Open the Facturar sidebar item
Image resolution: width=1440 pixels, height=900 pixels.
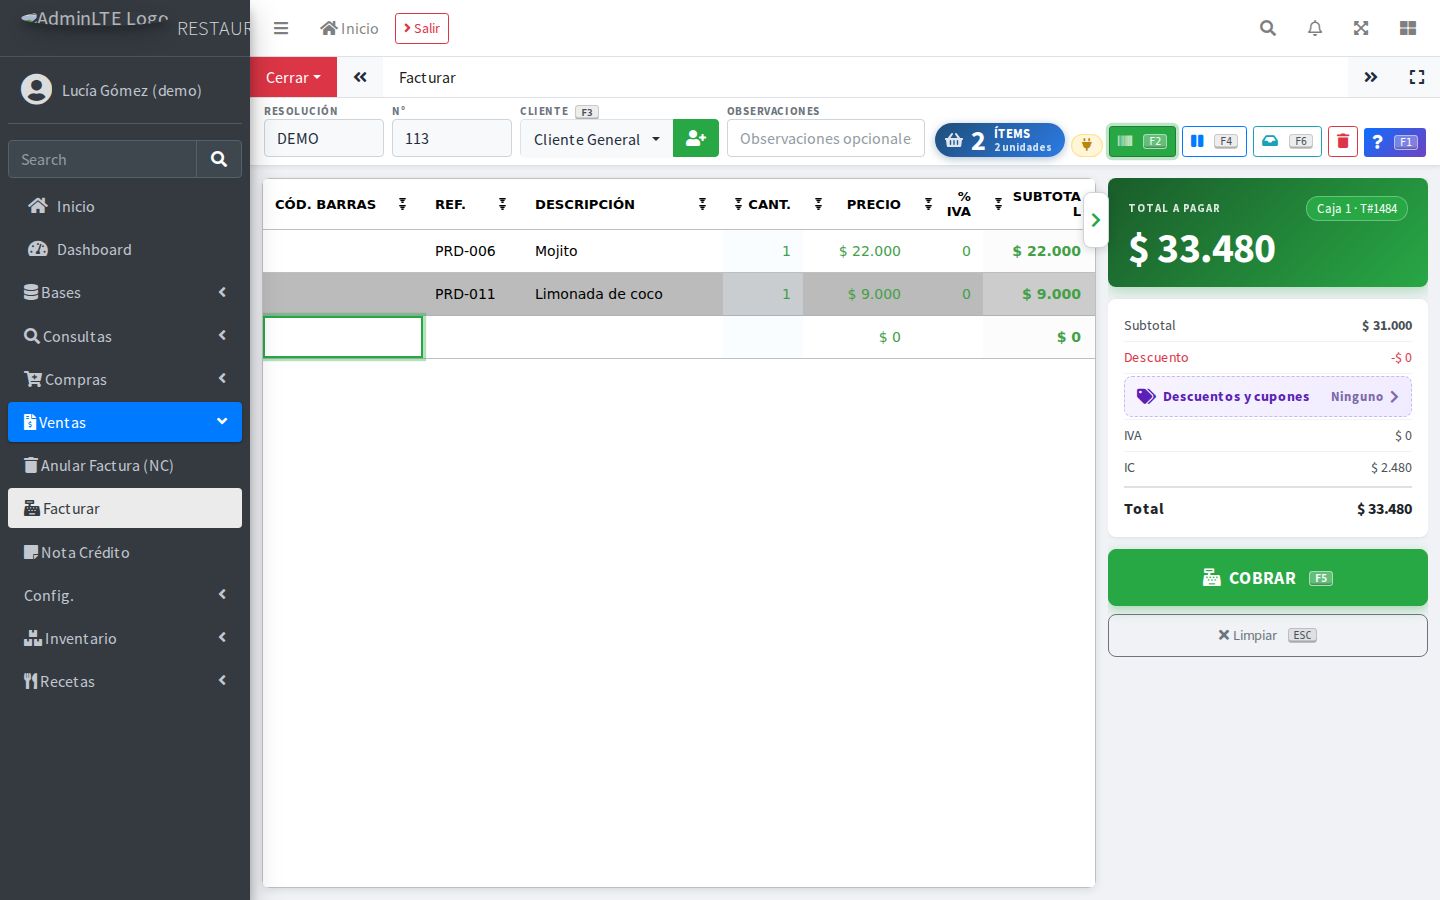pos(125,508)
